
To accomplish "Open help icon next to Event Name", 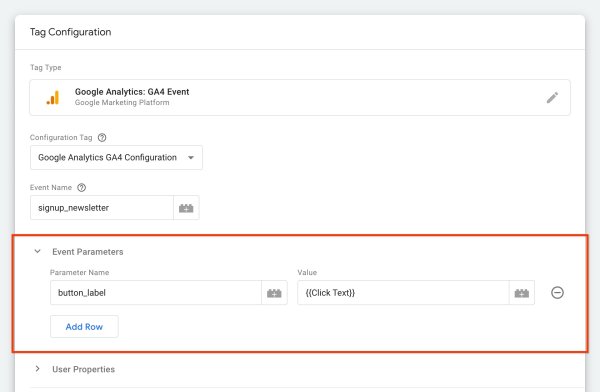I will 82,188.
